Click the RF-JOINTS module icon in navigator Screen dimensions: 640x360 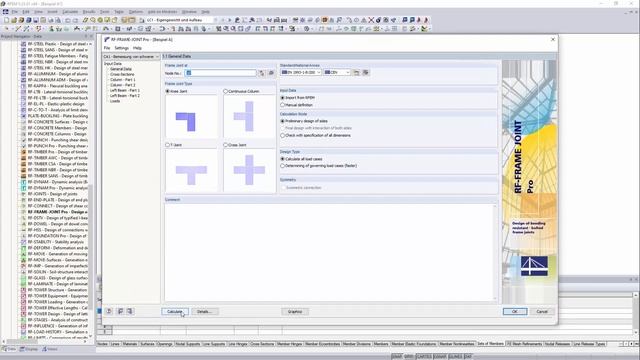pyautogui.click(x=24, y=194)
